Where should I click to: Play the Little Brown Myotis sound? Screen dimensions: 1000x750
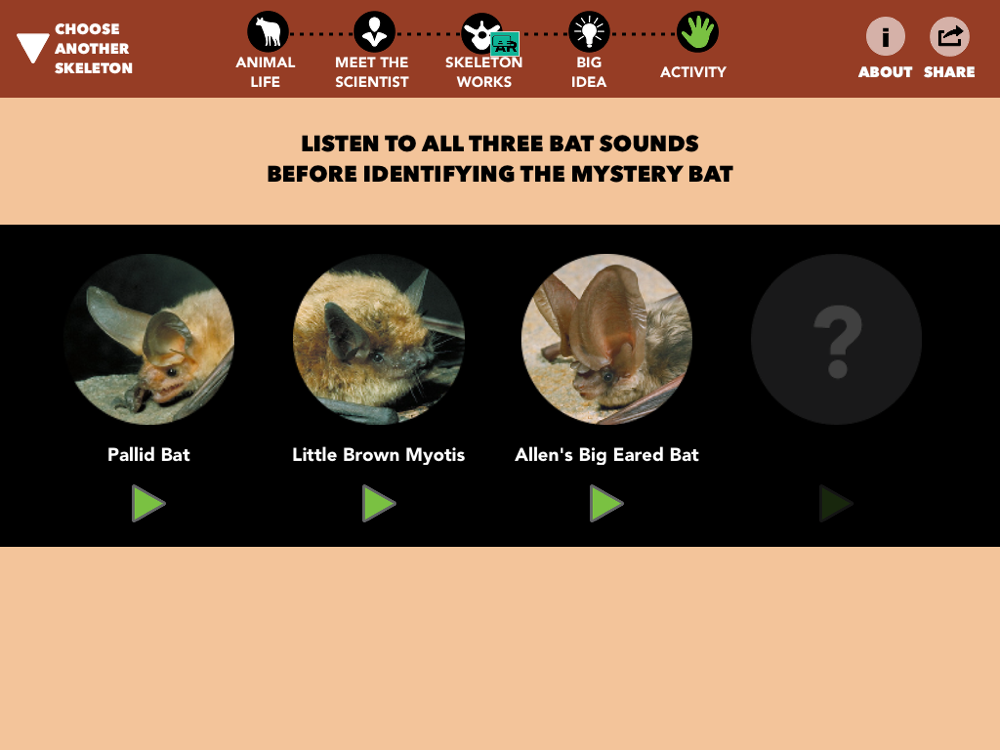tap(378, 503)
